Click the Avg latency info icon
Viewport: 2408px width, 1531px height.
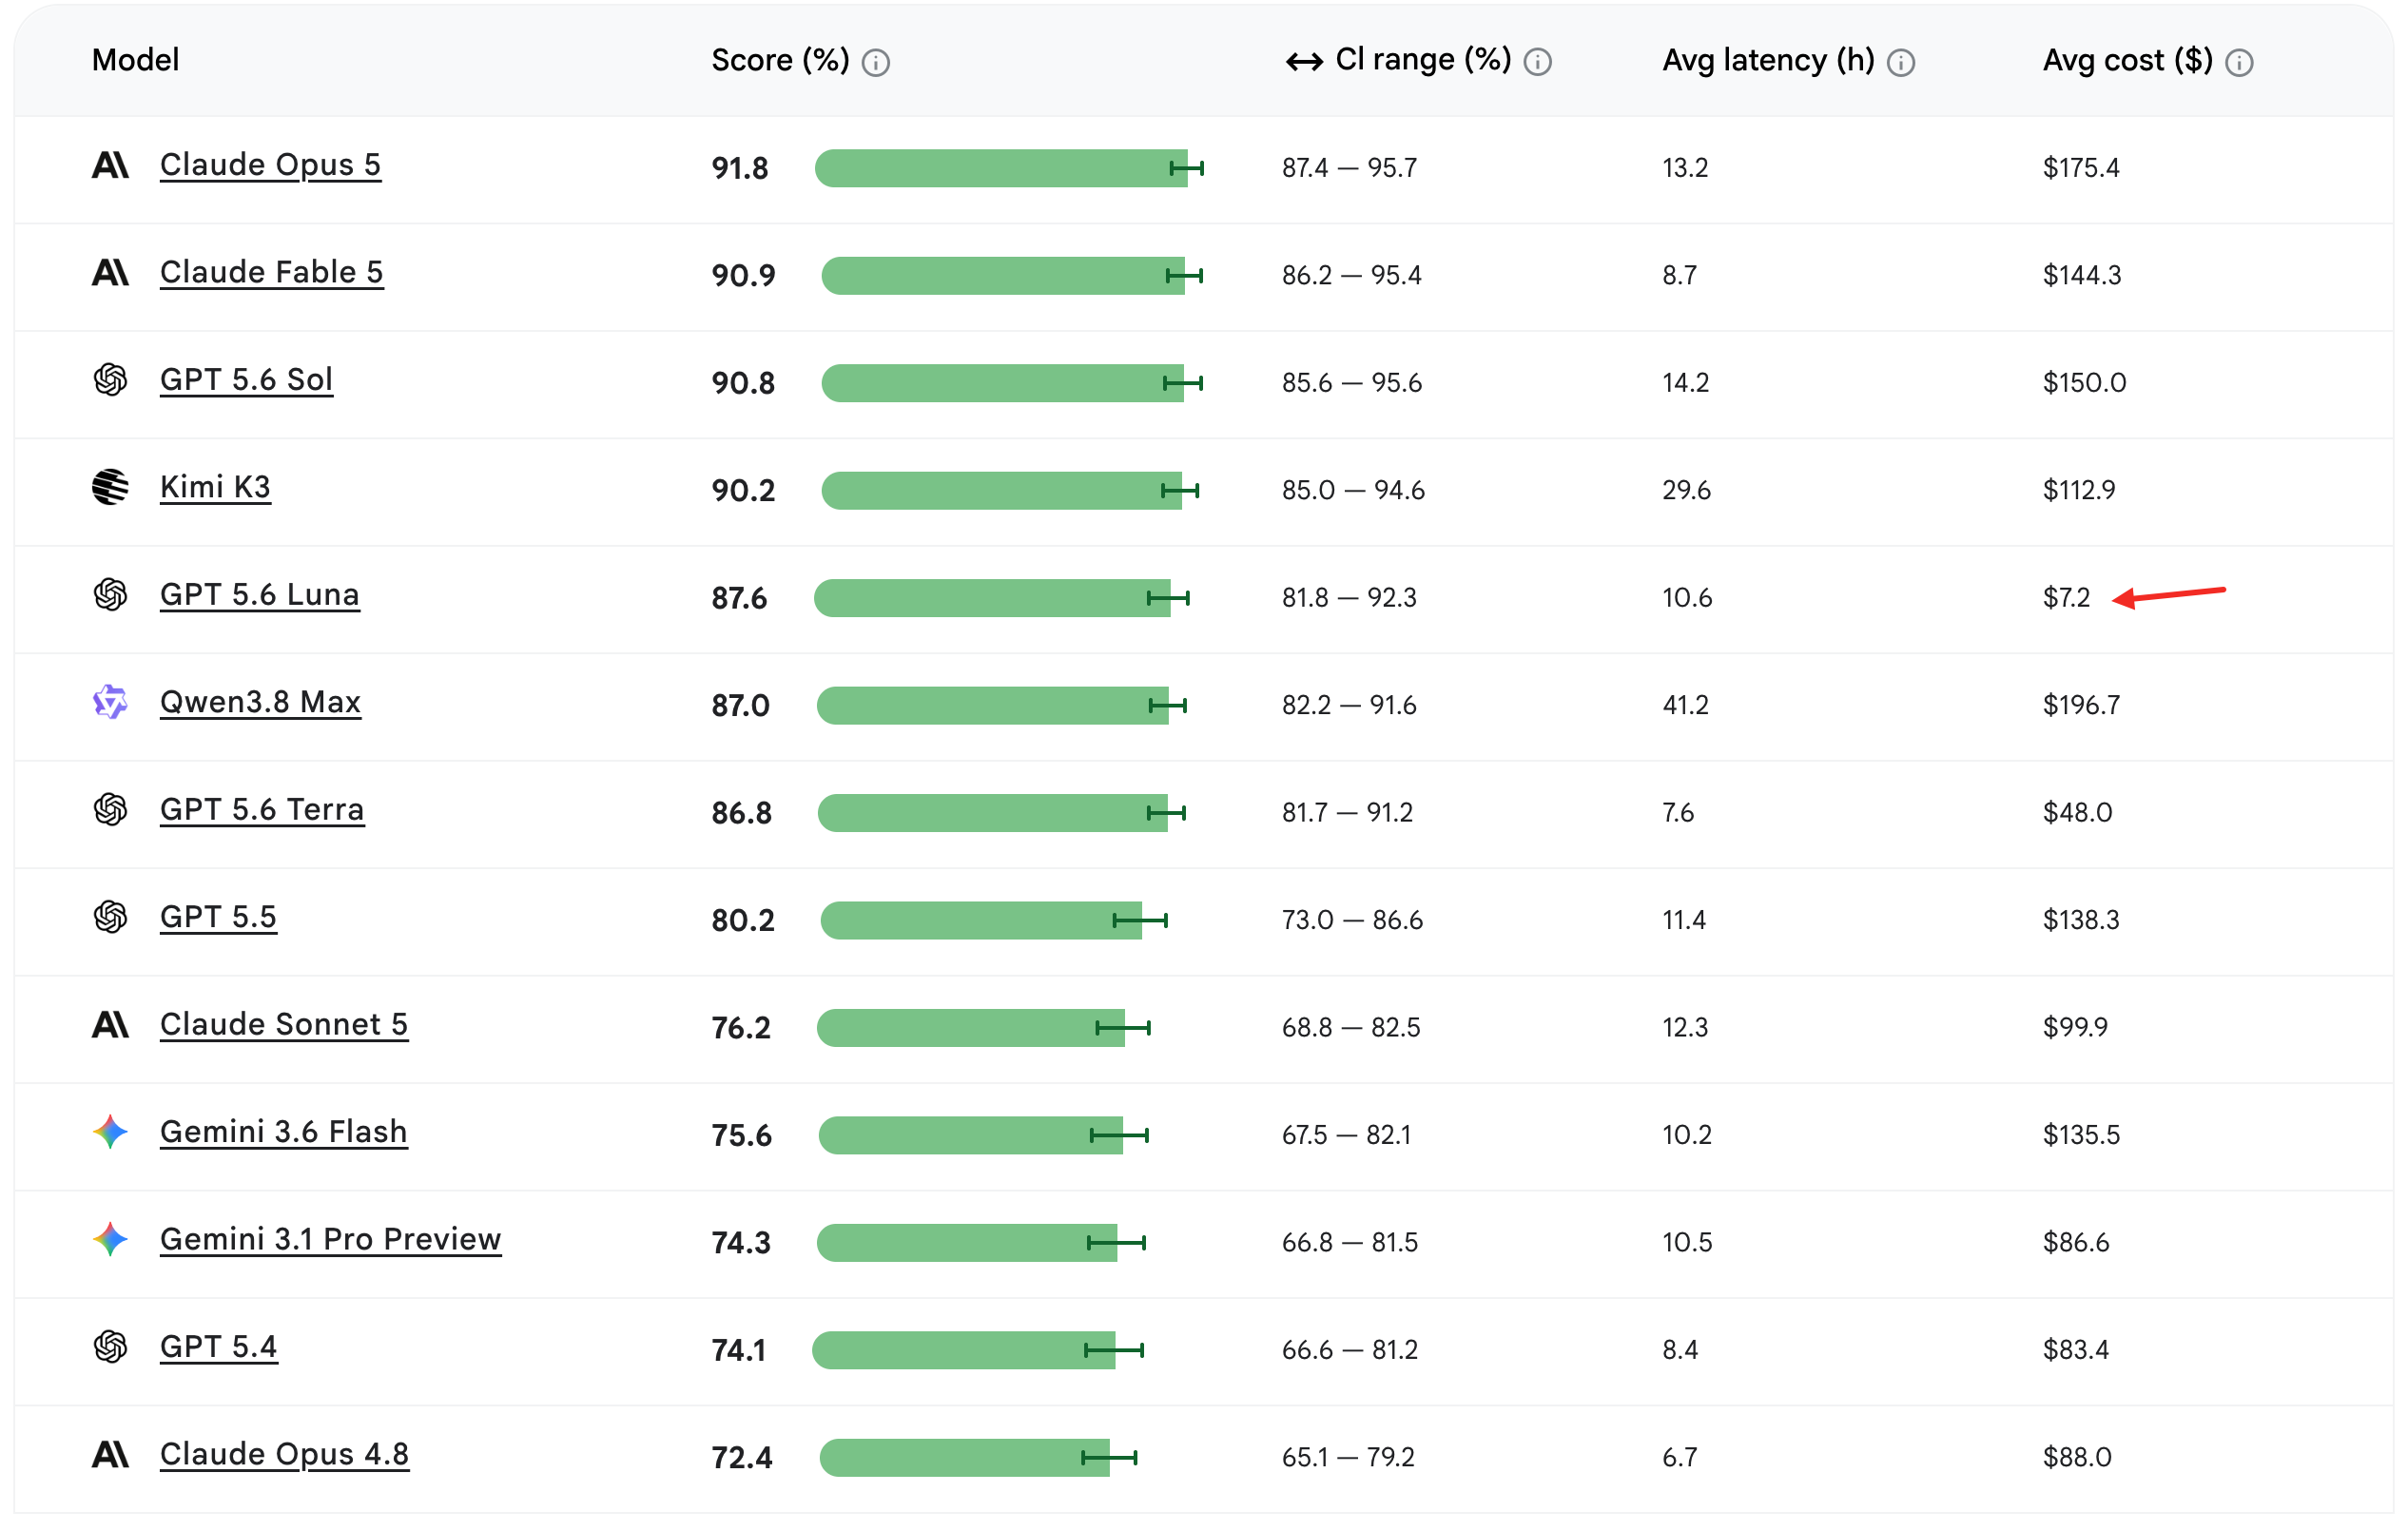pyautogui.click(x=1900, y=63)
